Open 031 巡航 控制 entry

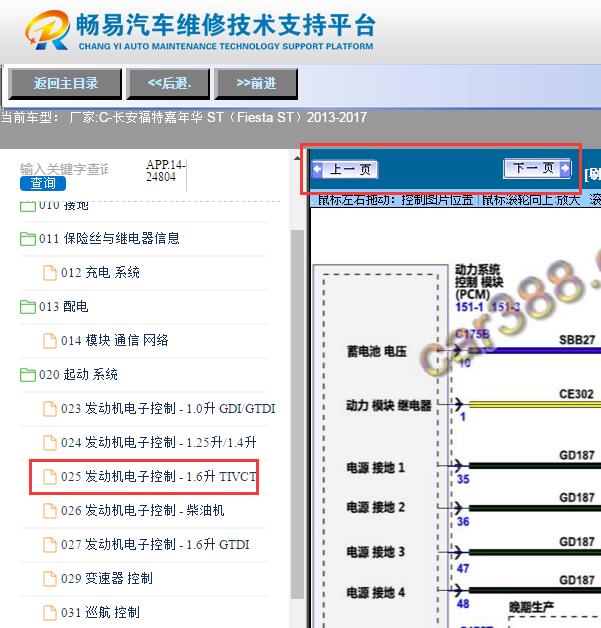(x=100, y=613)
